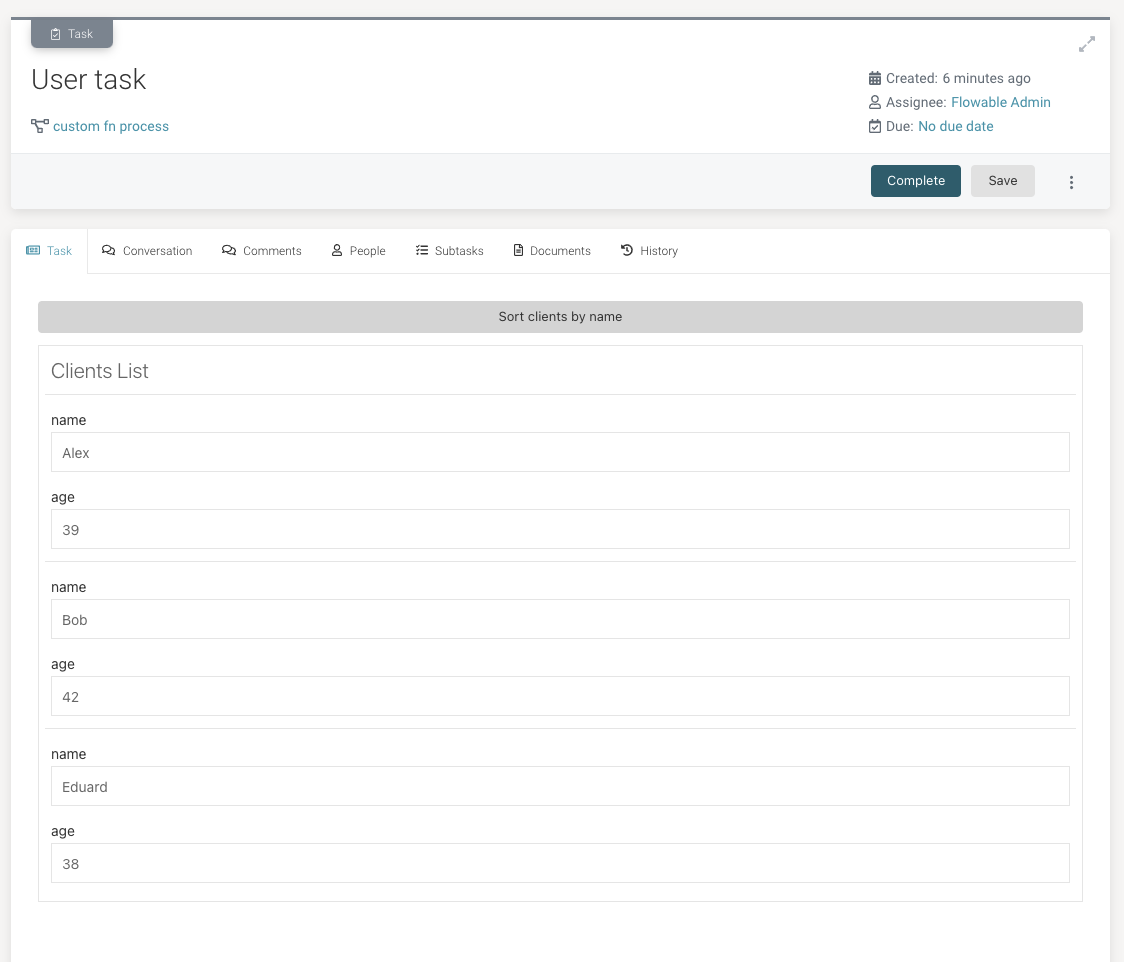Image resolution: width=1124 pixels, height=962 pixels.
Task: Open the Conversation tab
Action: tap(147, 251)
